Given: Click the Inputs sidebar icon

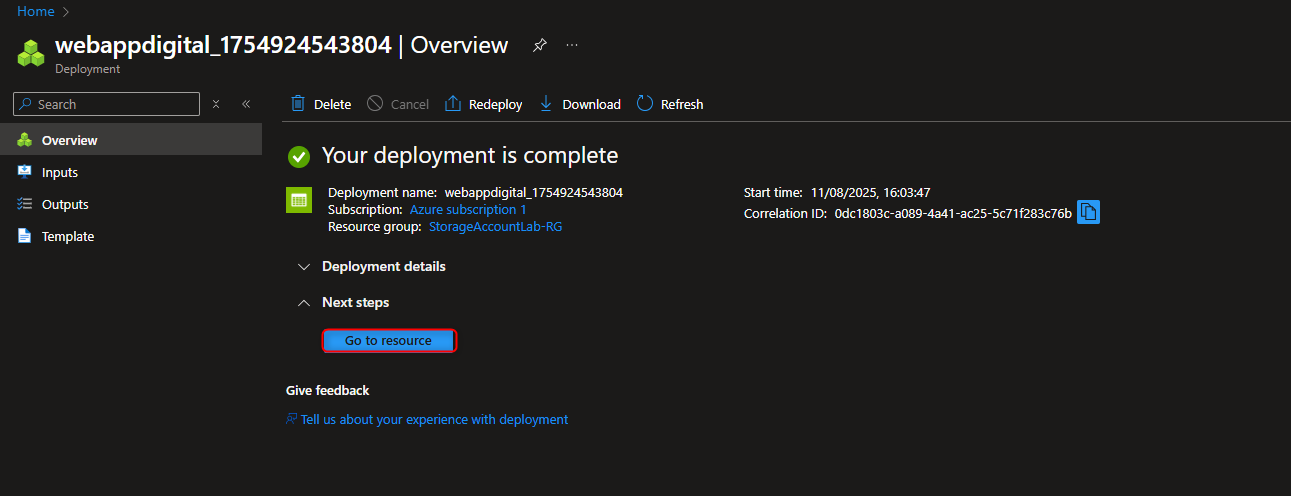Looking at the screenshot, I should (x=24, y=172).
